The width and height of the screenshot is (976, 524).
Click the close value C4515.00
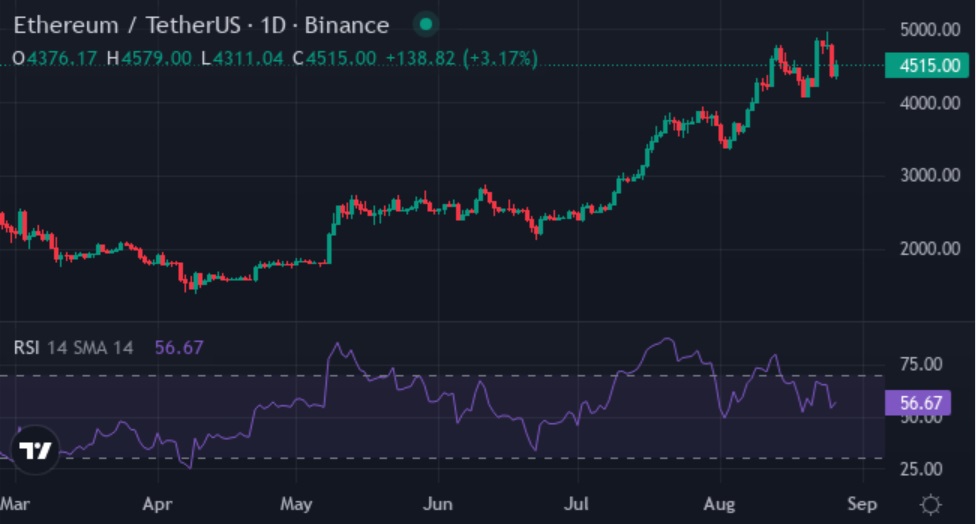tap(334, 58)
